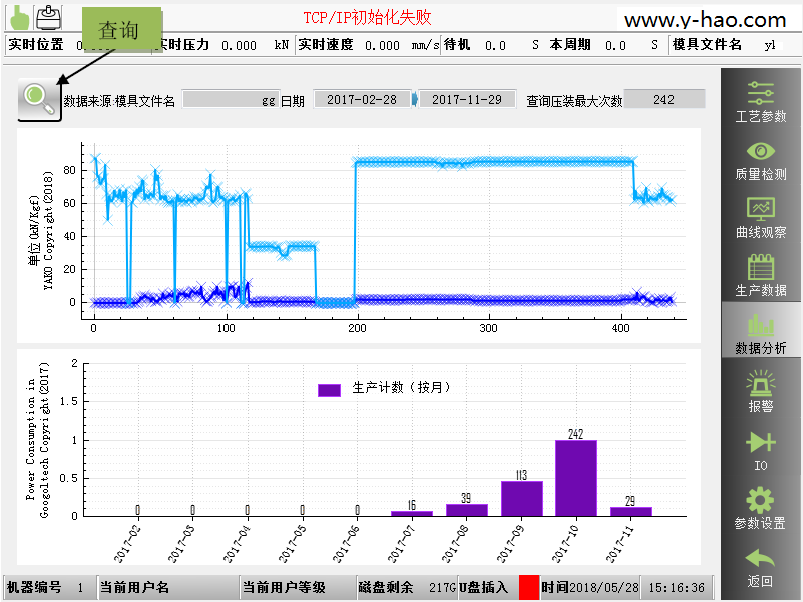Click the red U盘插入 status indicator
803x602 pixels.
(528, 588)
